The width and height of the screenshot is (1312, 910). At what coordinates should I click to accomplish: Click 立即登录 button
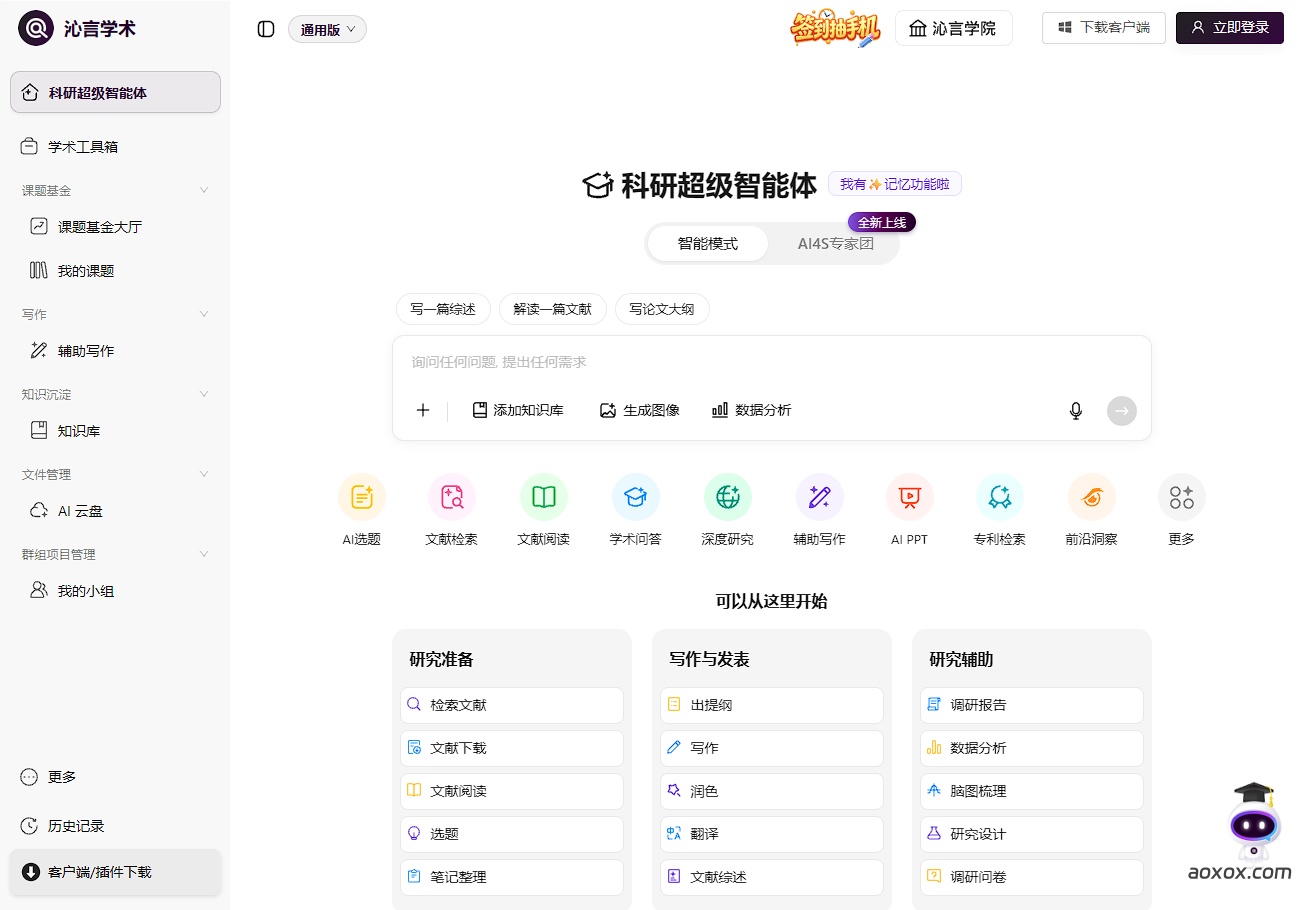(x=1230, y=27)
